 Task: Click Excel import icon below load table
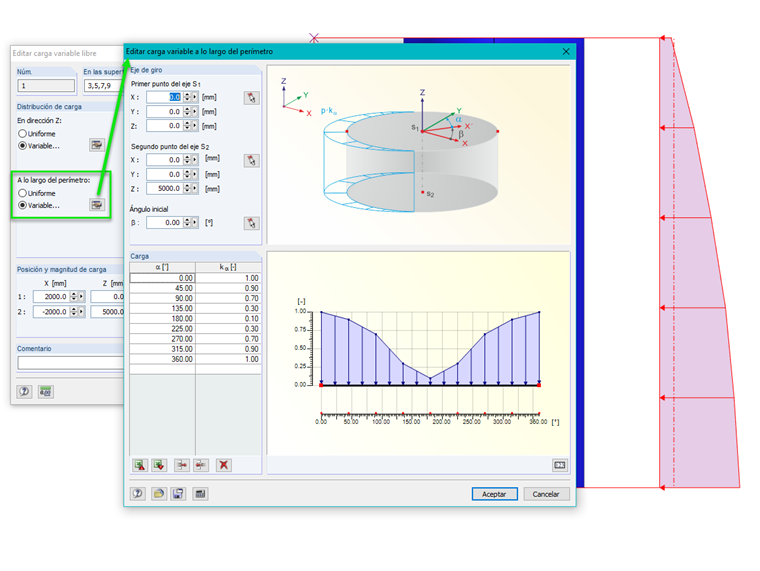tap(140, 465)
